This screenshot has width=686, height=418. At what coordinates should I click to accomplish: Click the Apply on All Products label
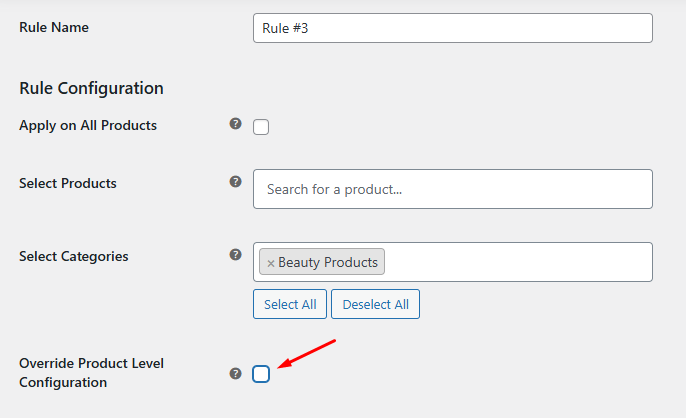pyautogui.click(x=88, y=125)
